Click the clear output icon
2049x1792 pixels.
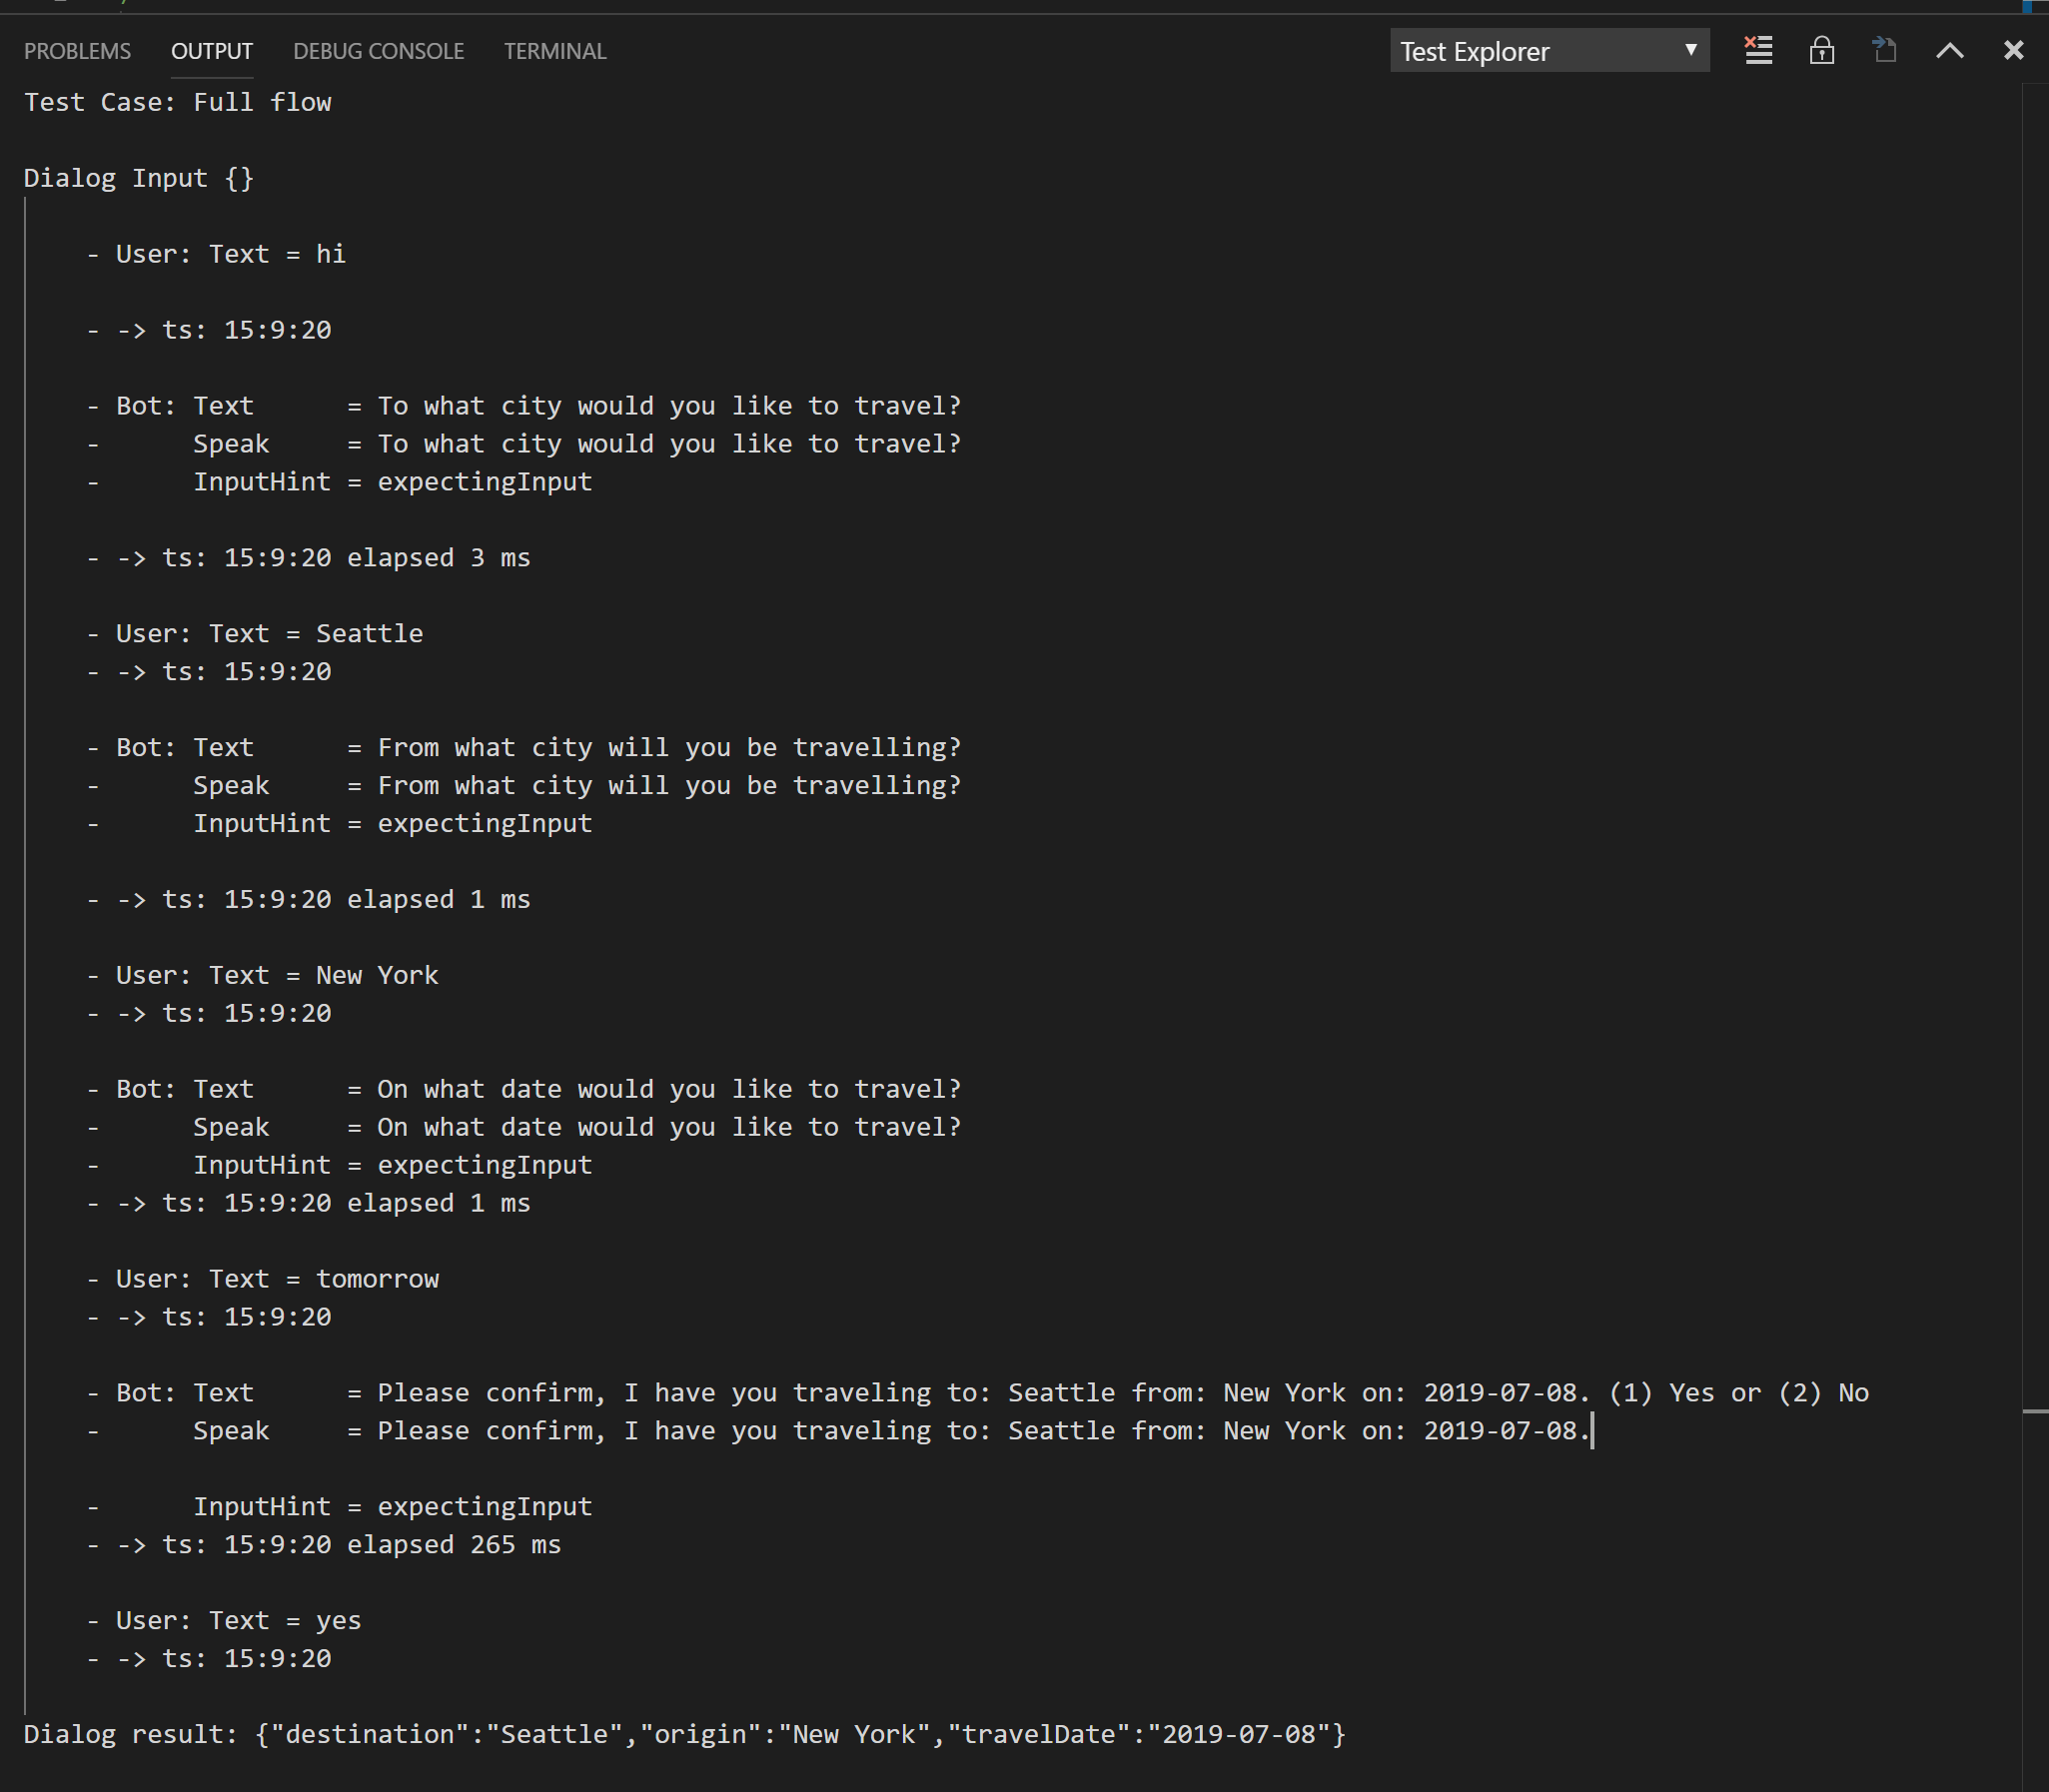[x=1758, y=51]
